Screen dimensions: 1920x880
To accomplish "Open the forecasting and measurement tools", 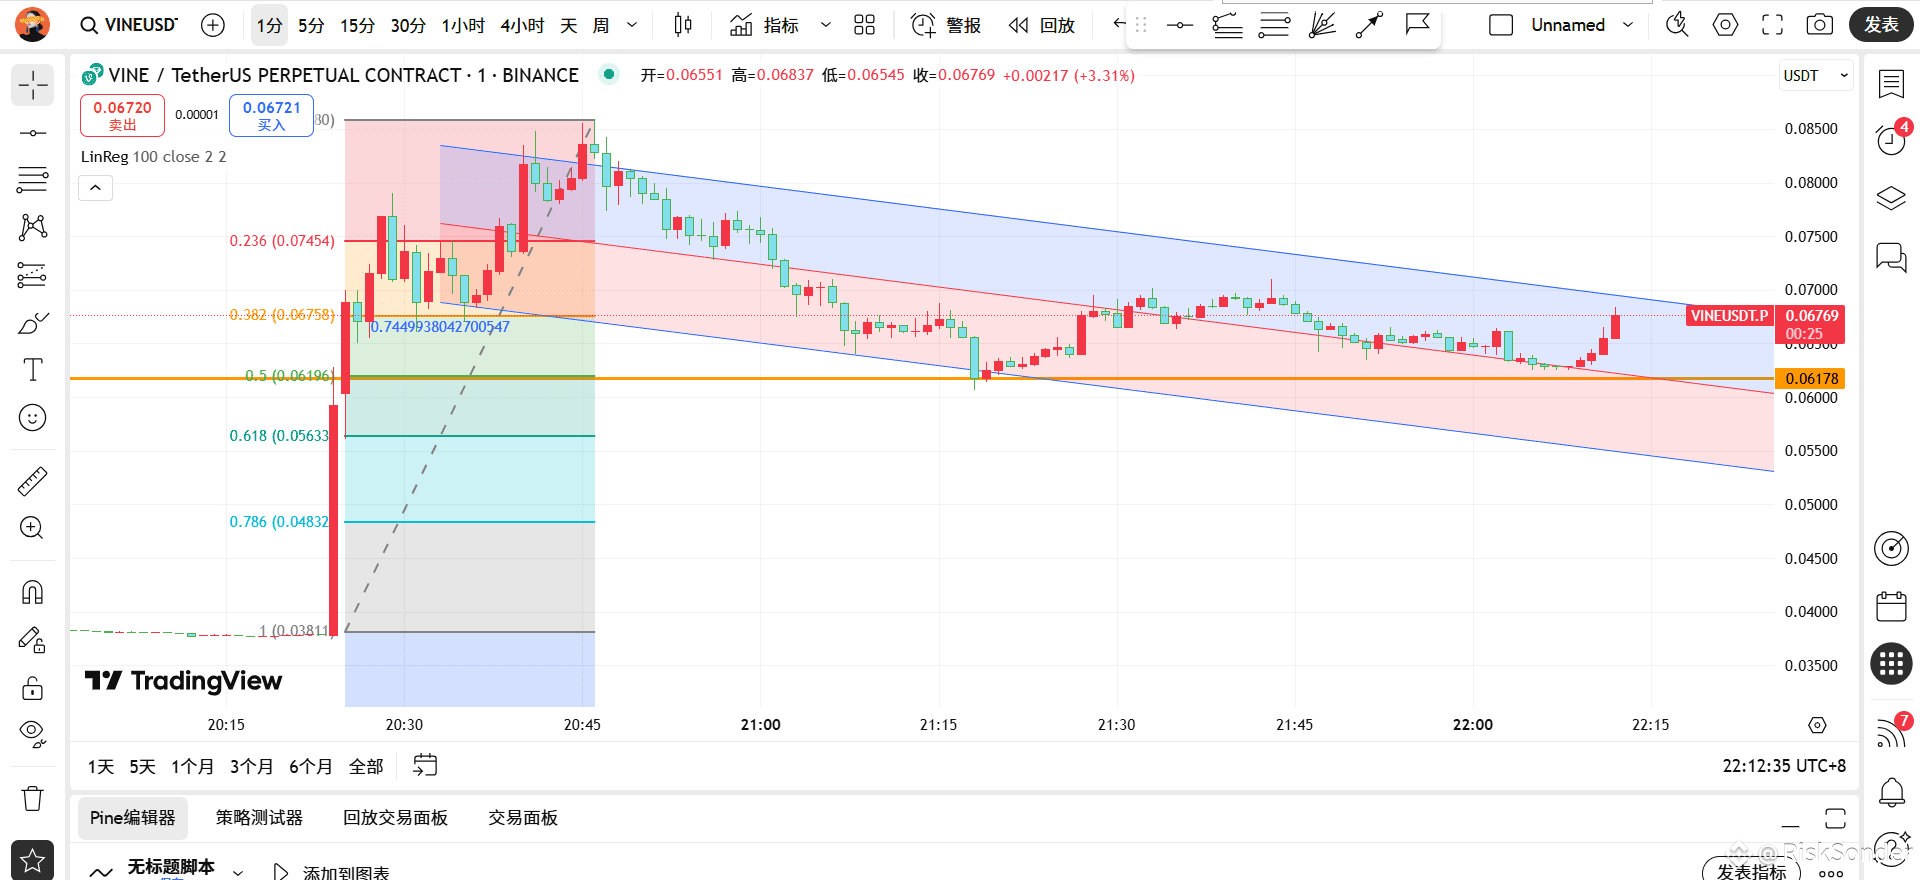I will pos(33,274).
